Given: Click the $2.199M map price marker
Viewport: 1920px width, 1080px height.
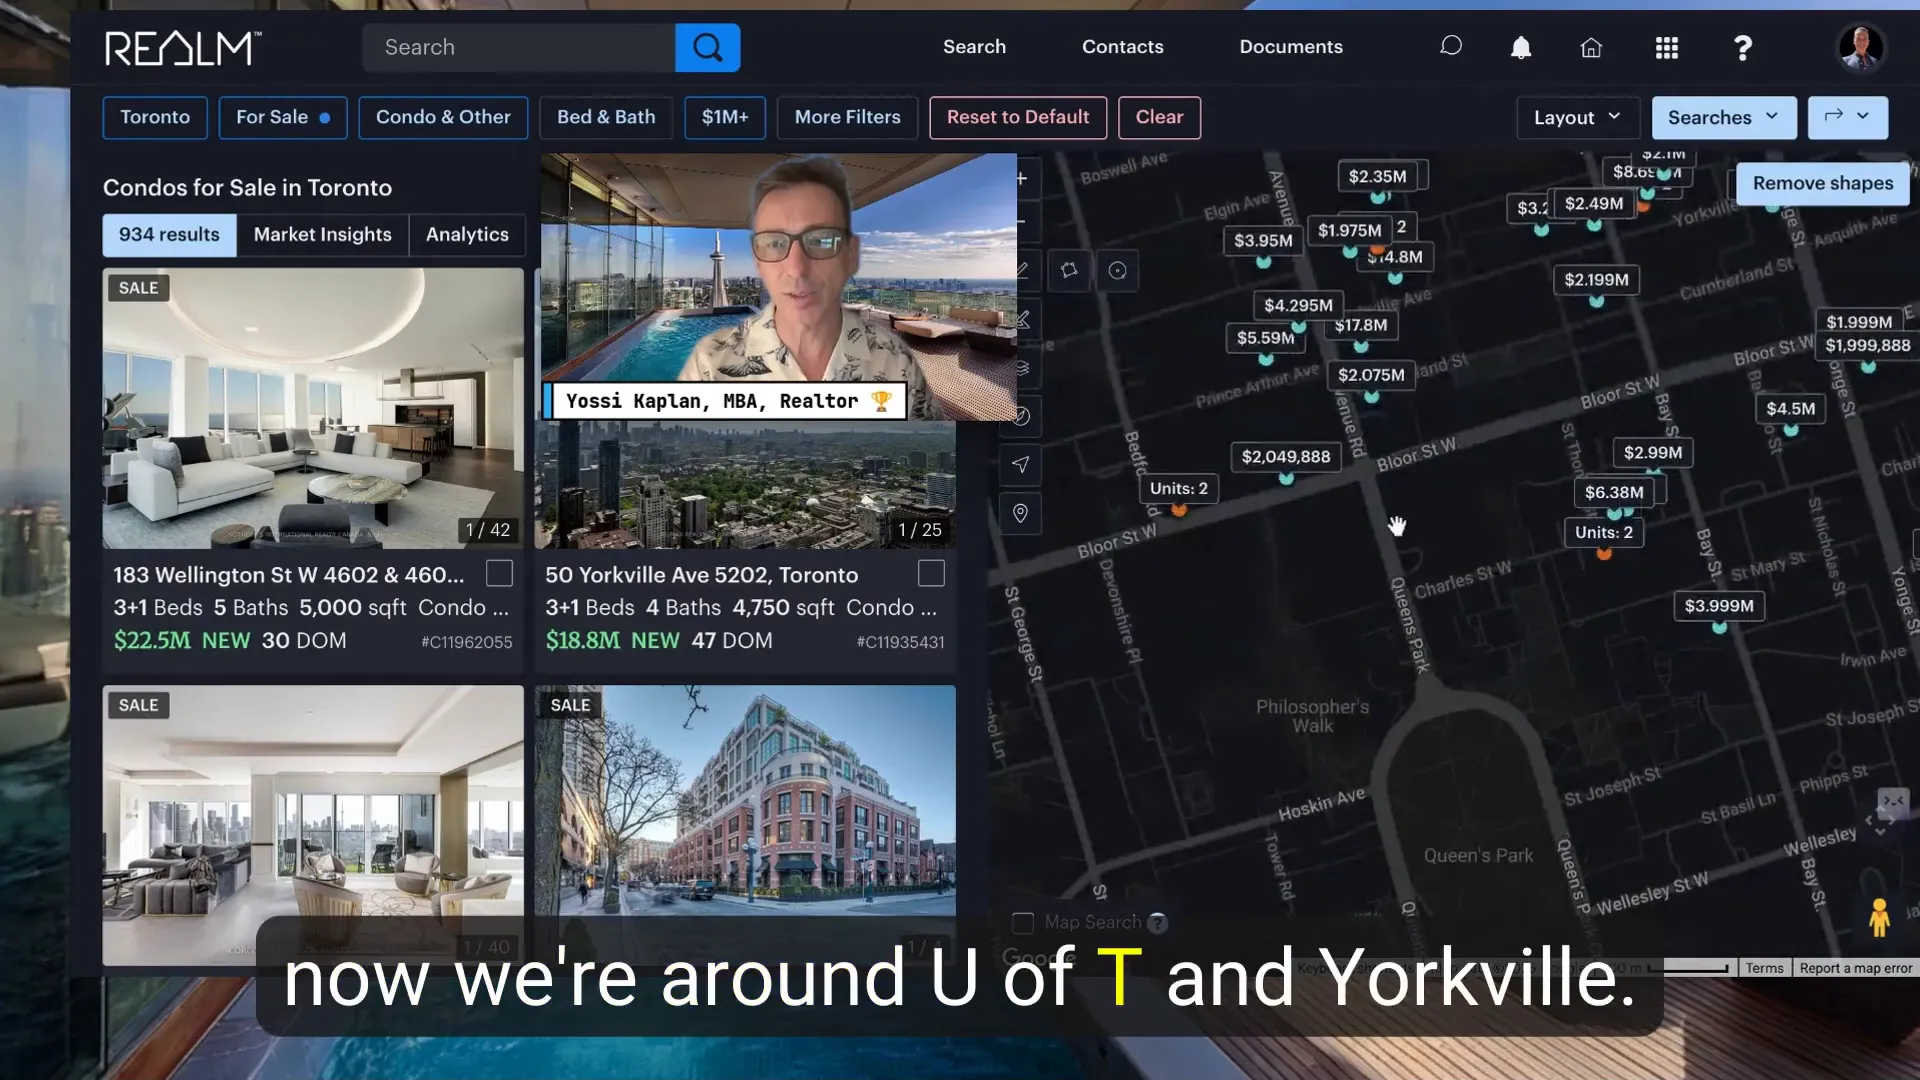Looking at the screenshot, I should click(x=1596, y=280).
